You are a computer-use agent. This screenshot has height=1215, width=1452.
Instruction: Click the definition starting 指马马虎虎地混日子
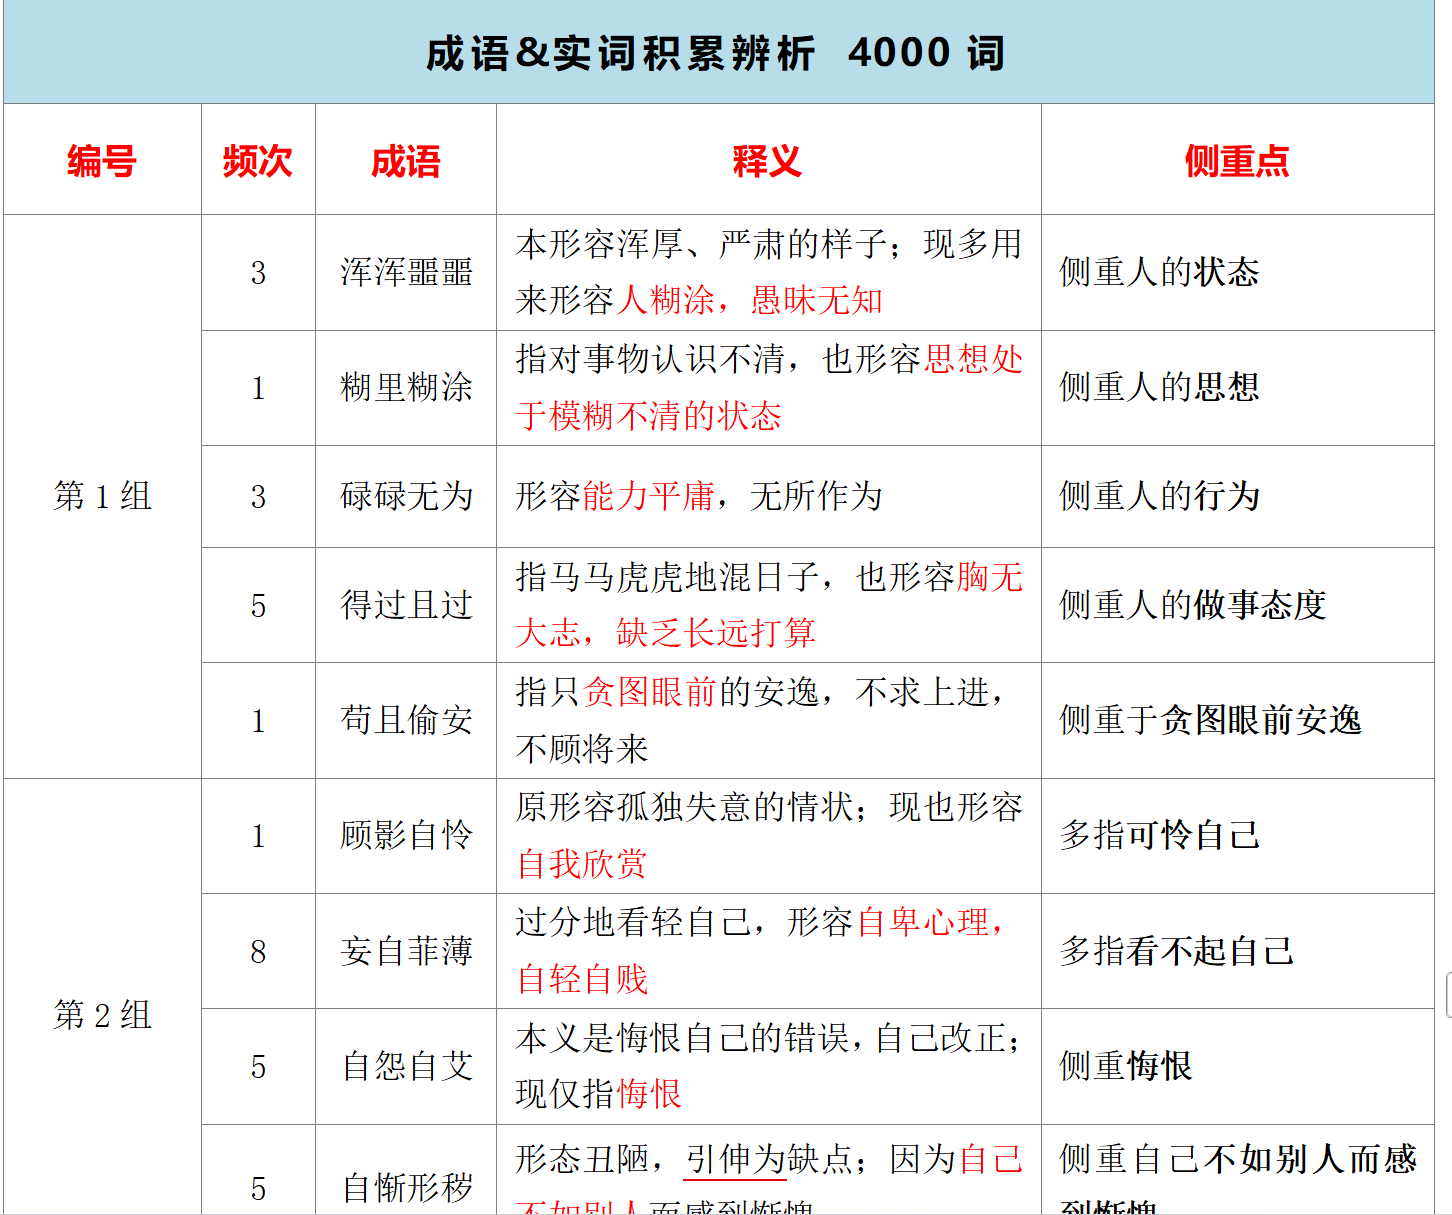[x=768, y=605]
